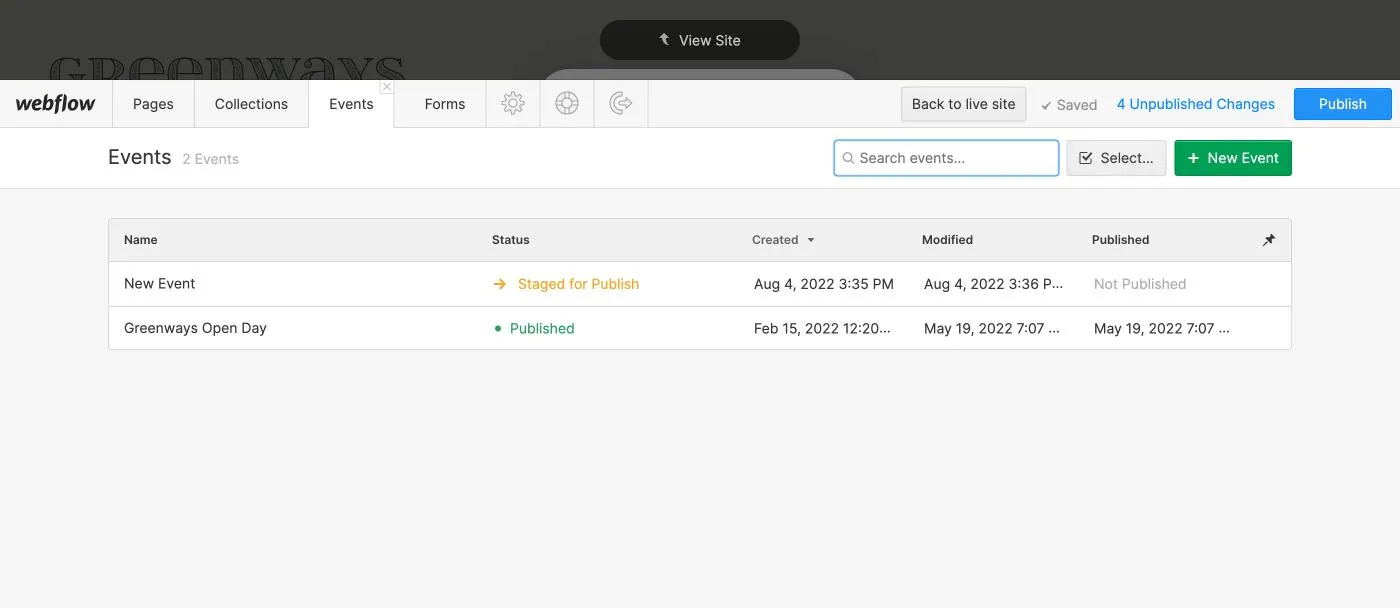The height and width of the screenshot is (608, 1400).
Task: Switch to the Pages tab
Action: click(153, 104)
